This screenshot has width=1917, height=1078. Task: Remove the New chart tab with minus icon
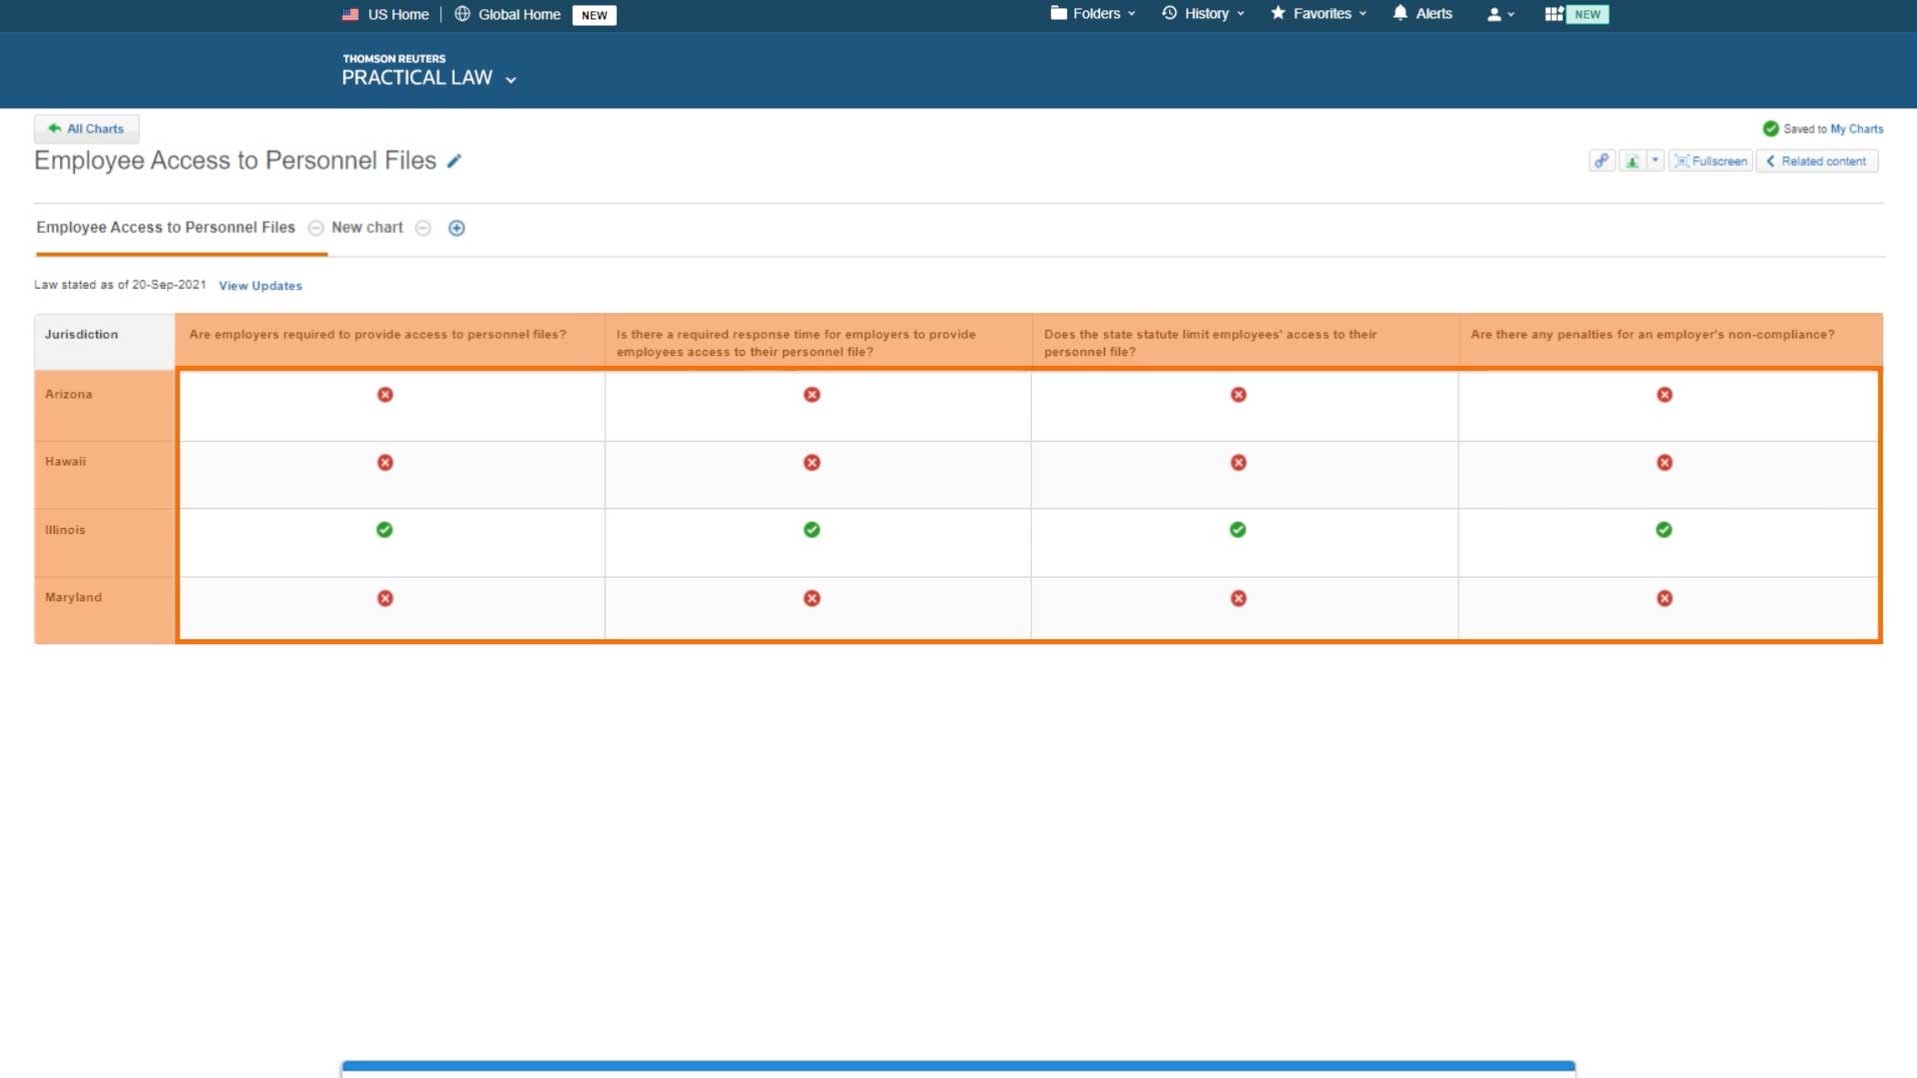click(423, 228)
